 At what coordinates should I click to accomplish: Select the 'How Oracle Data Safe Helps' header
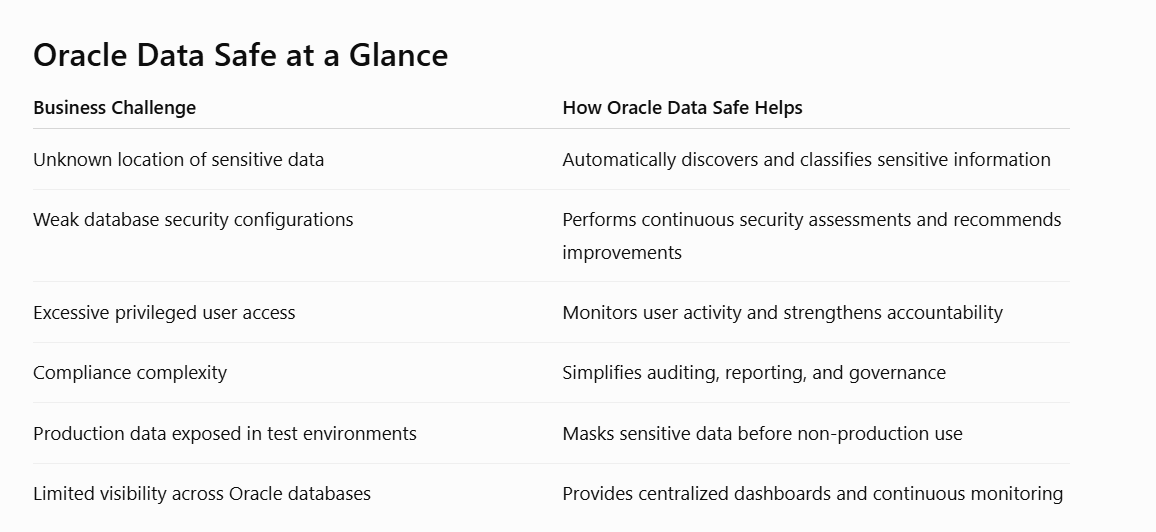pos(682,108)
